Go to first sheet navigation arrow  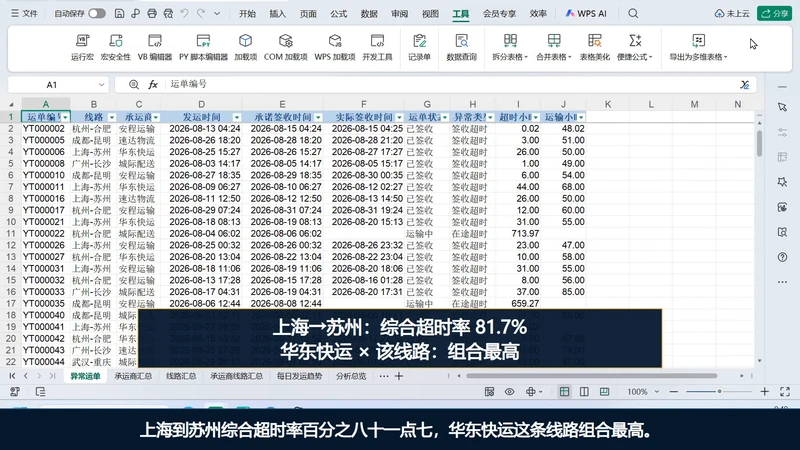coord(12,376)
